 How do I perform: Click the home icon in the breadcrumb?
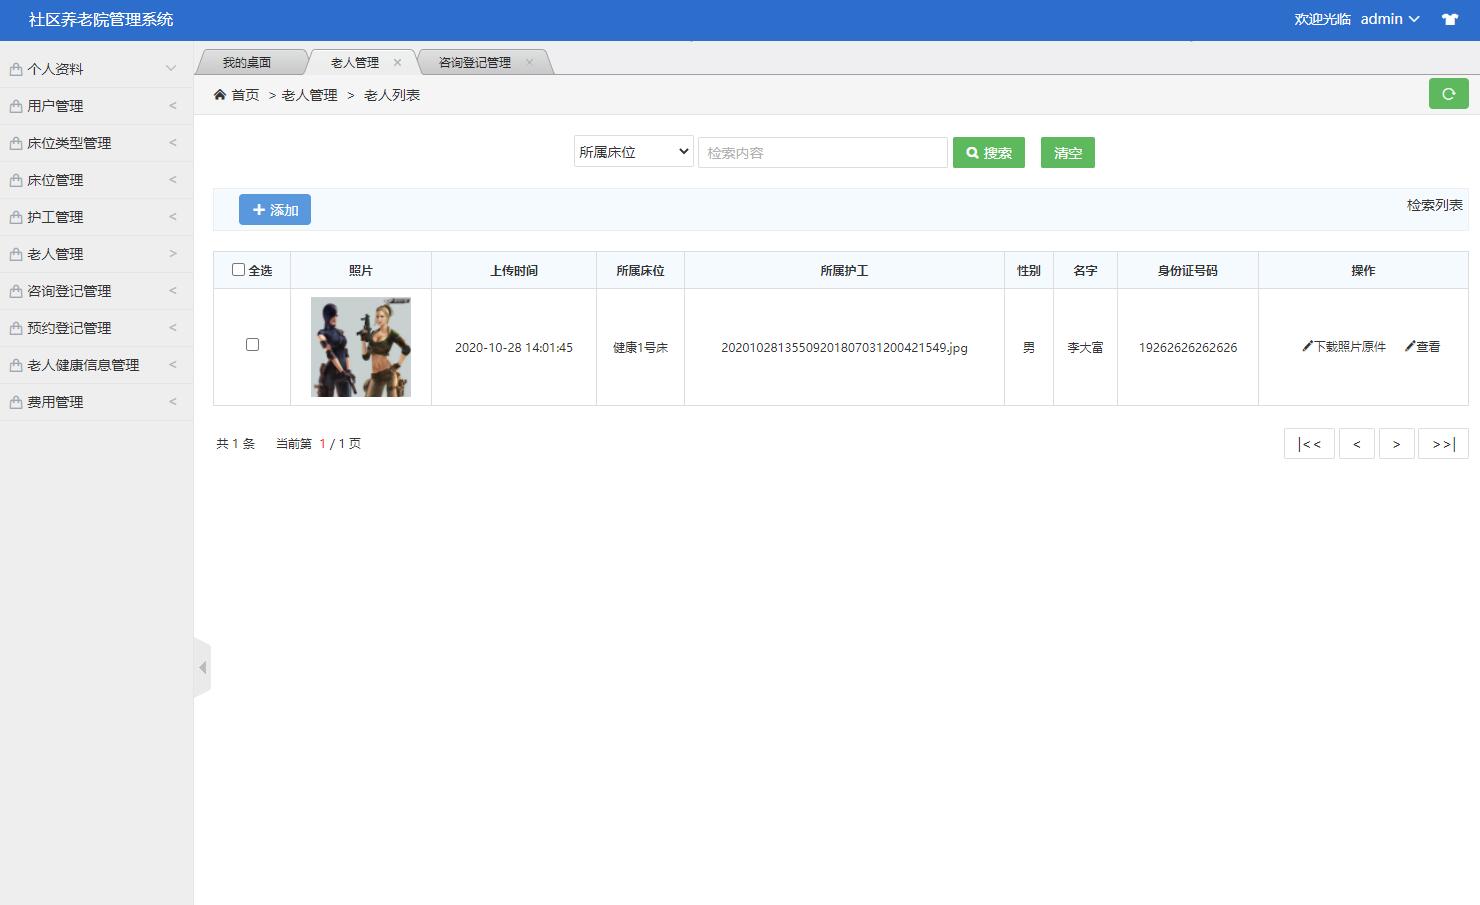[x=218, y=94]
